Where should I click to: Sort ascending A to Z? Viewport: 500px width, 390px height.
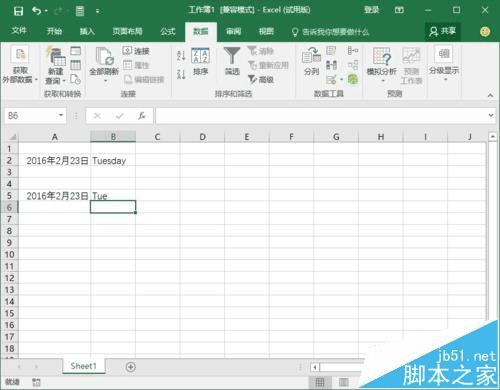coord(181,56)
